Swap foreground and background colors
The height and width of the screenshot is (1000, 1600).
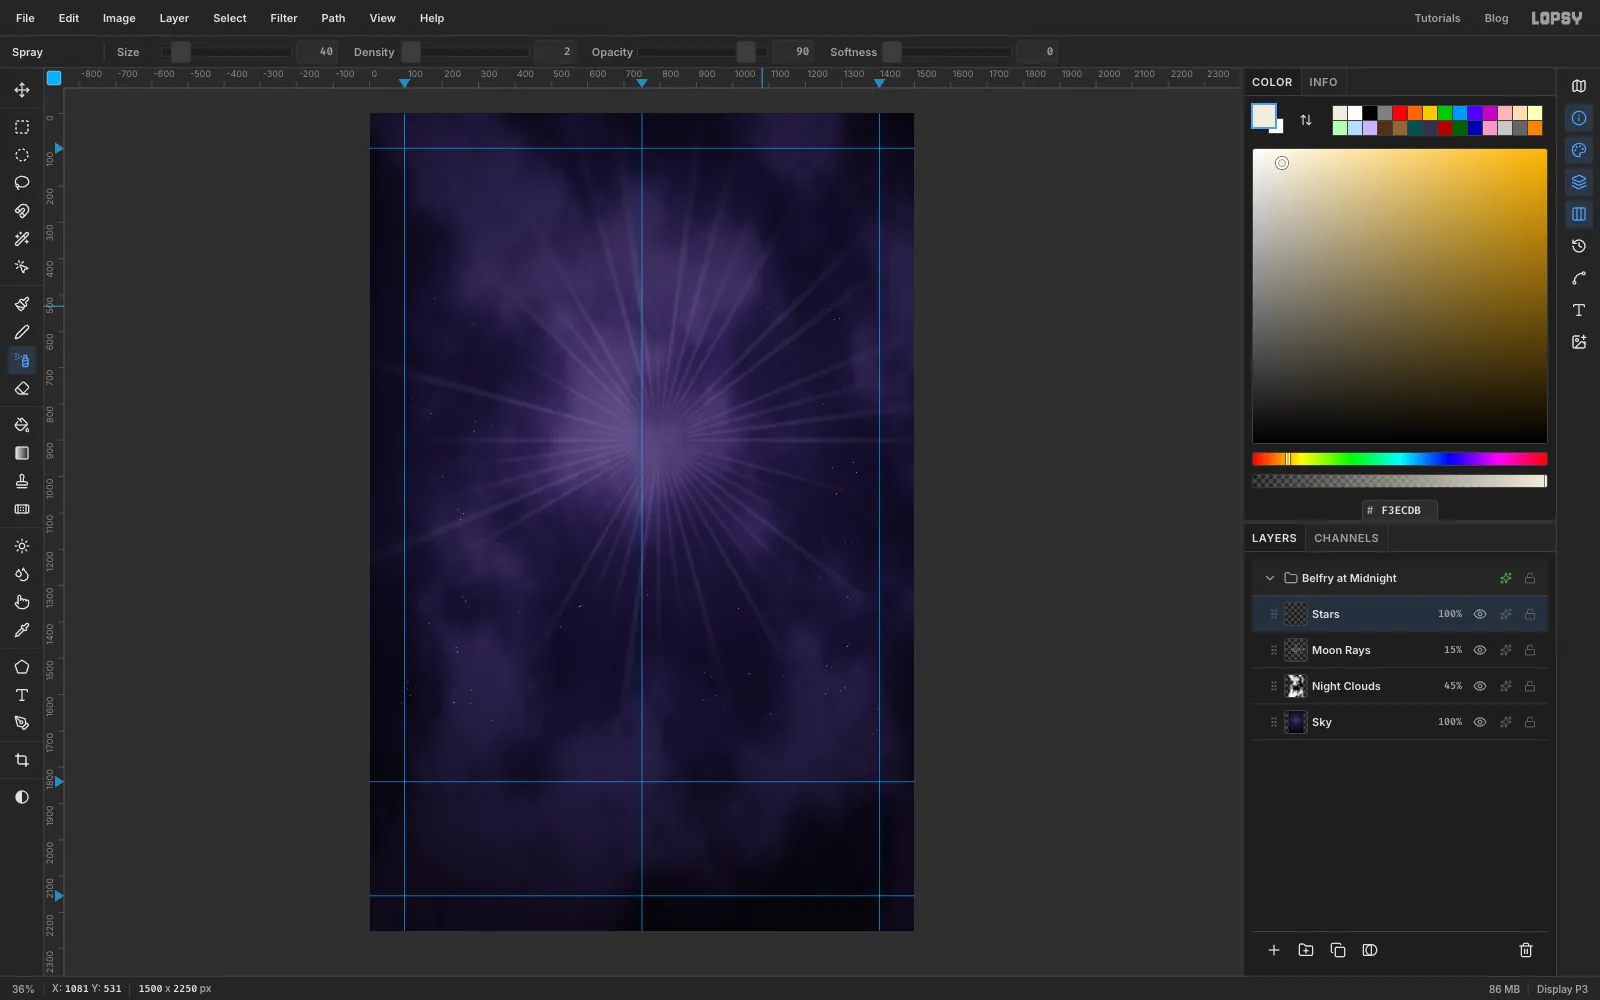click(x=1306, y=120)
